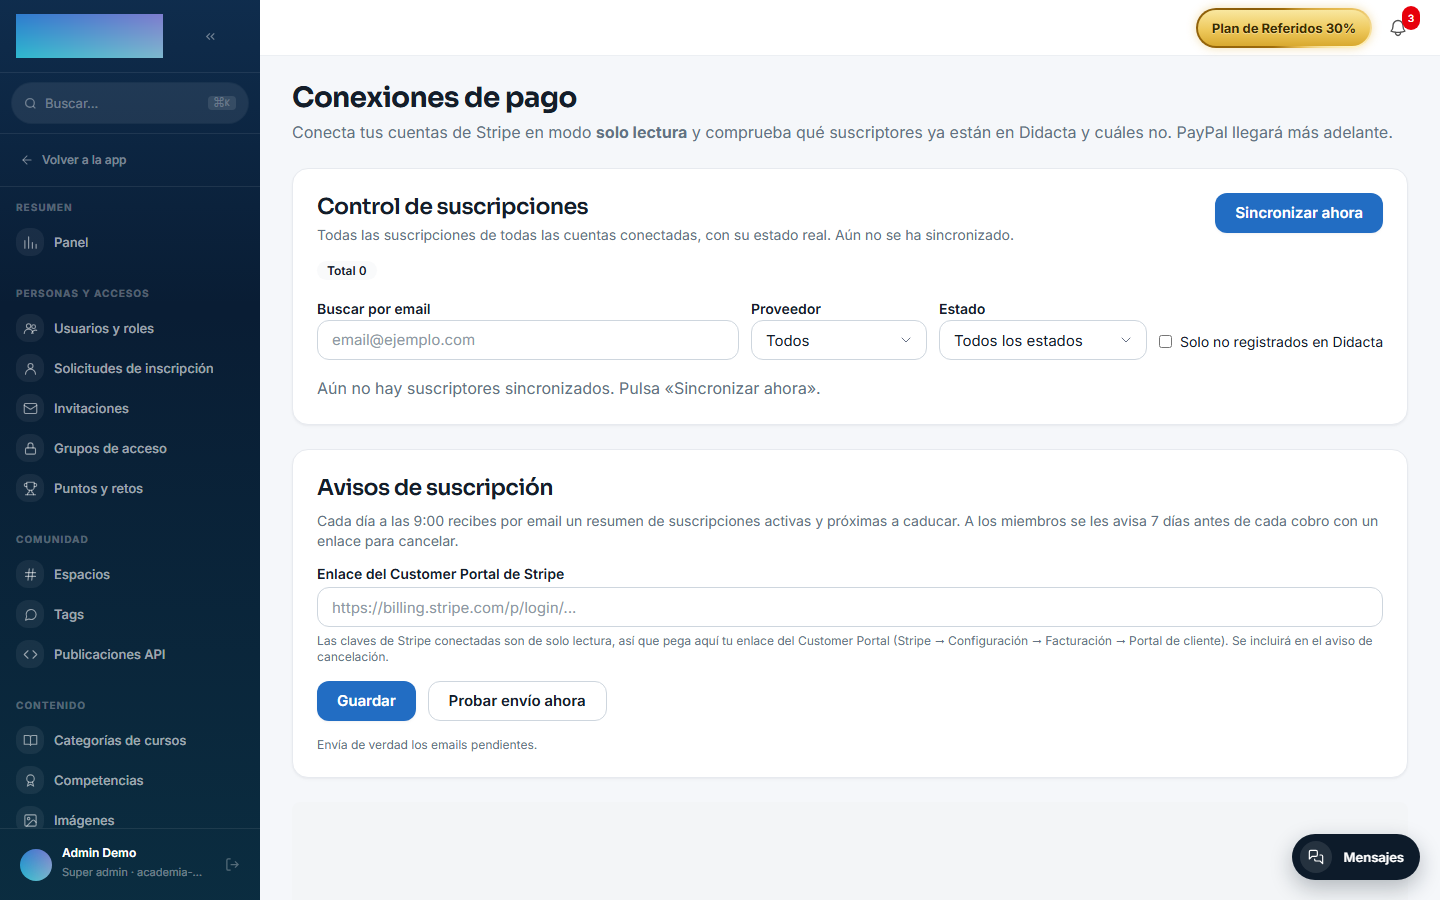
Task: Open Puntos y retos section
Action: pos(130,489)
